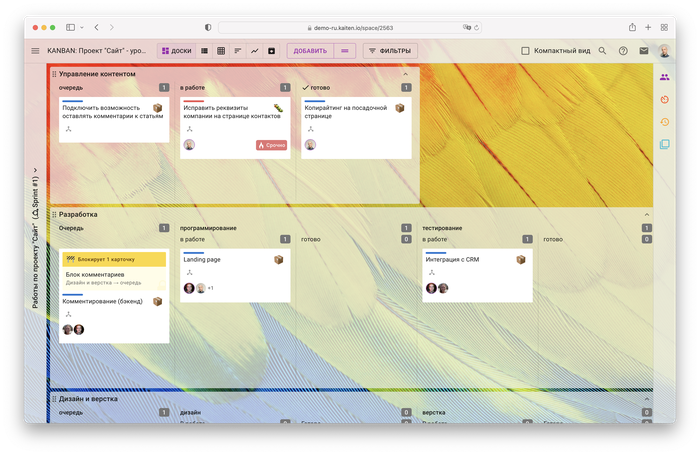700x455 pixels.
Task: Open the Landing page card
Action: pyautogui.click(x=202, y=260)
